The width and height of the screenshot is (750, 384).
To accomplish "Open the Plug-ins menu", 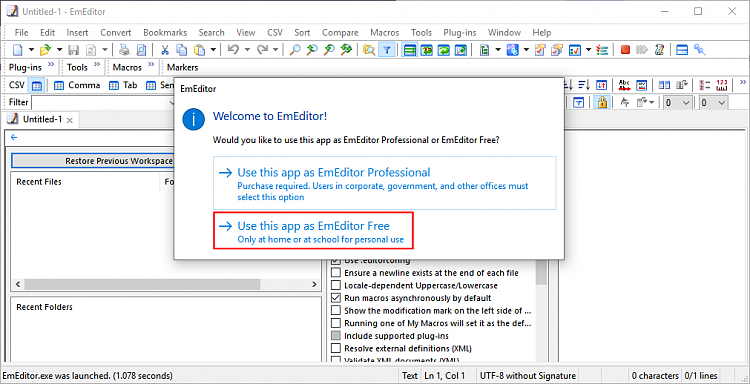I will (460, 33).
